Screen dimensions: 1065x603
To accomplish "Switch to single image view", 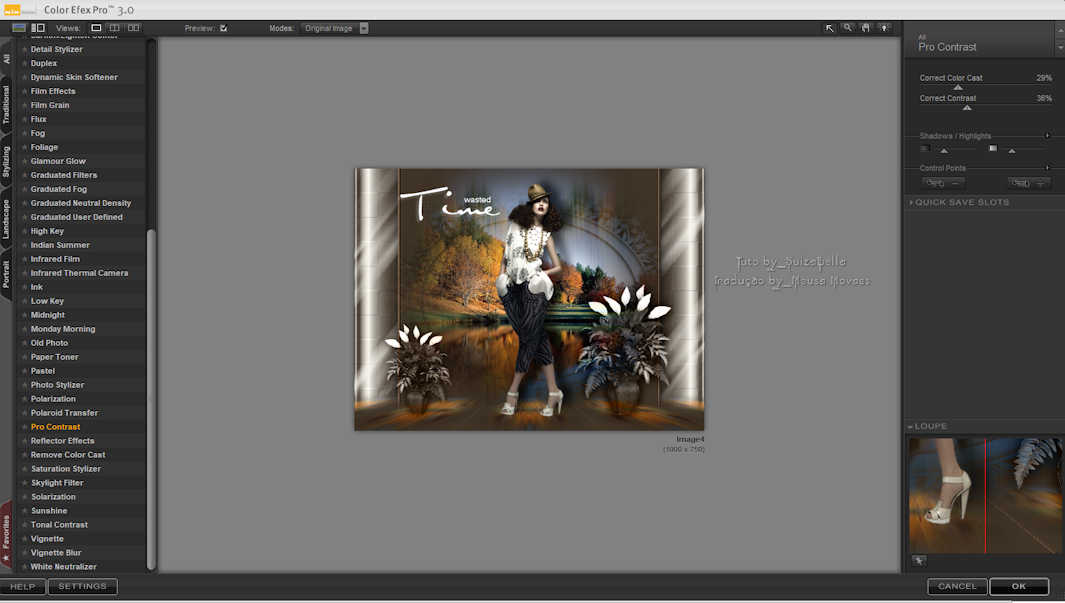I will pos(96,28).
